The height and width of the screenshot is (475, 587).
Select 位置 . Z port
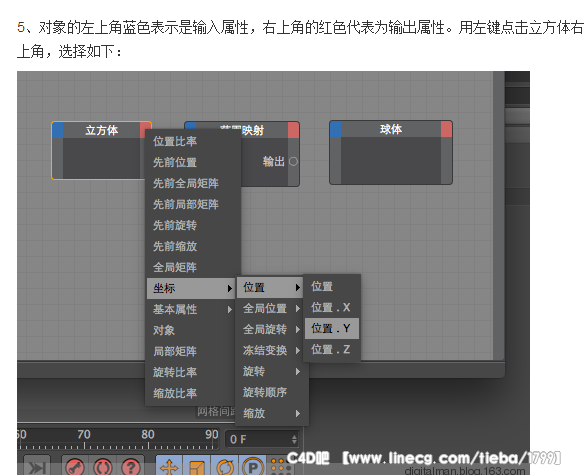[332, 349]
